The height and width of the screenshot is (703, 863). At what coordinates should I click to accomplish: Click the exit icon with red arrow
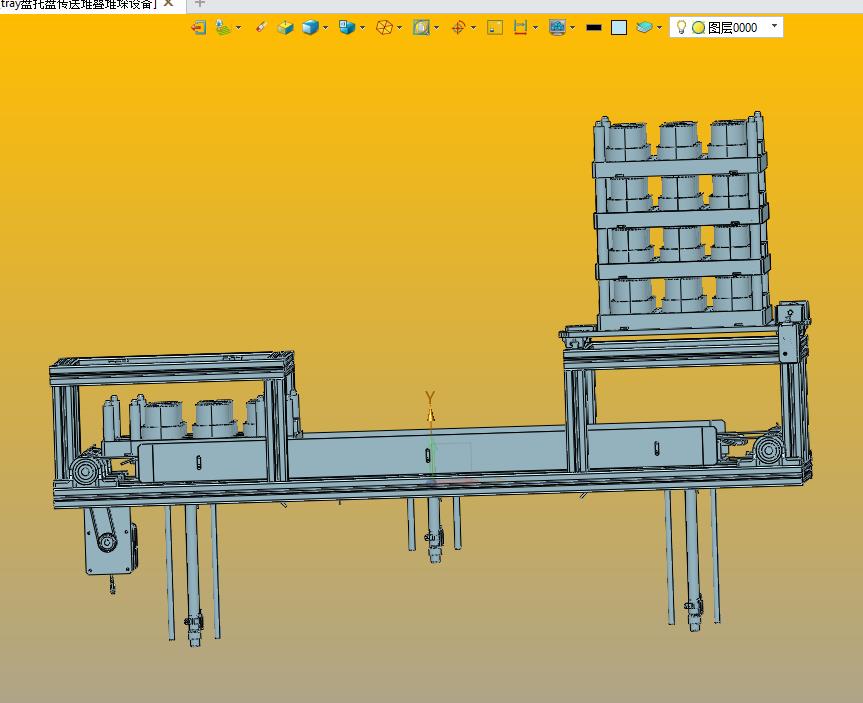tap(198, 28)
